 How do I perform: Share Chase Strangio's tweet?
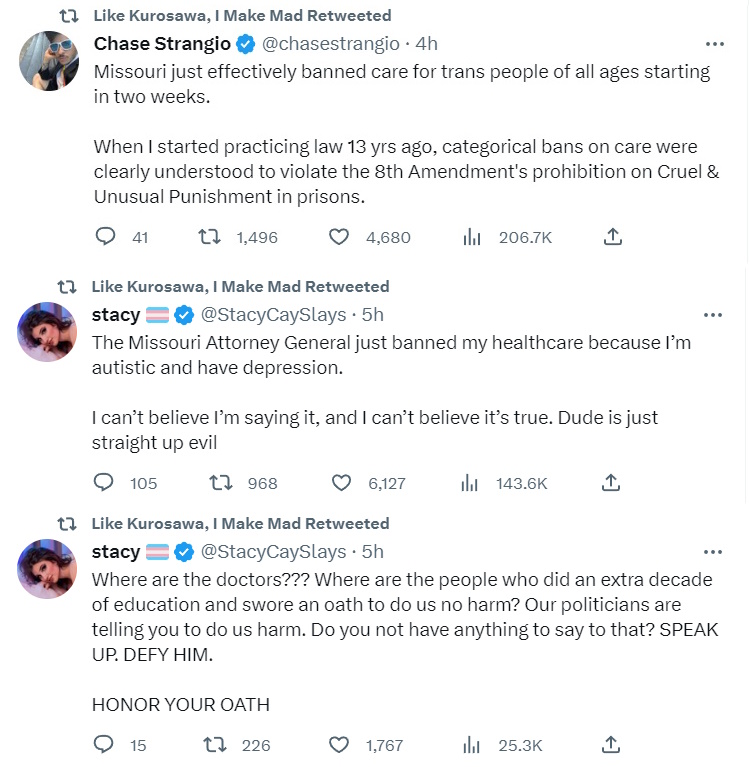tap(613, 237)
